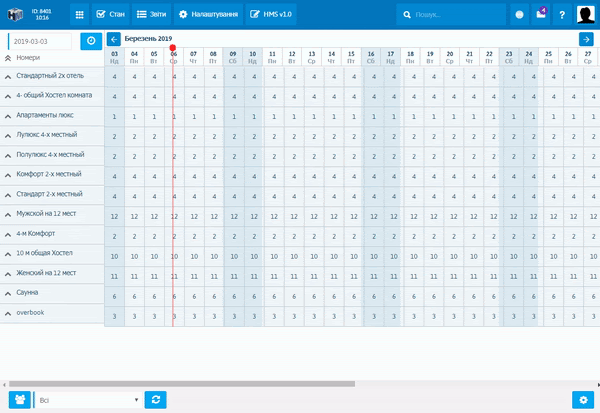Click the refresh button at bottom
Image resolution: width=600 pixels, height=413 pixels.
(155, 399)
